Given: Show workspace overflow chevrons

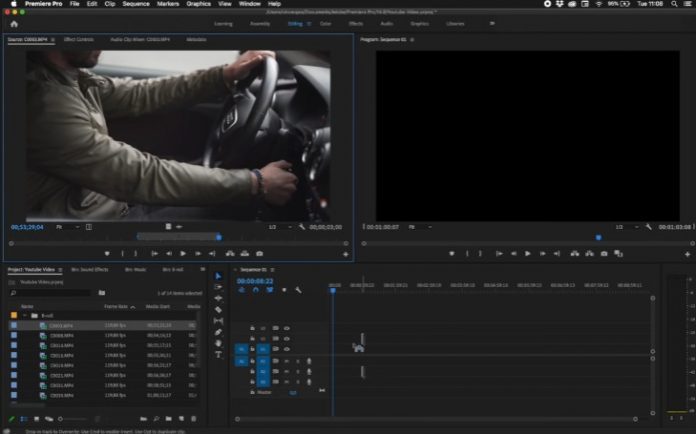Looking at the screenshot, I should coord(492,24).
